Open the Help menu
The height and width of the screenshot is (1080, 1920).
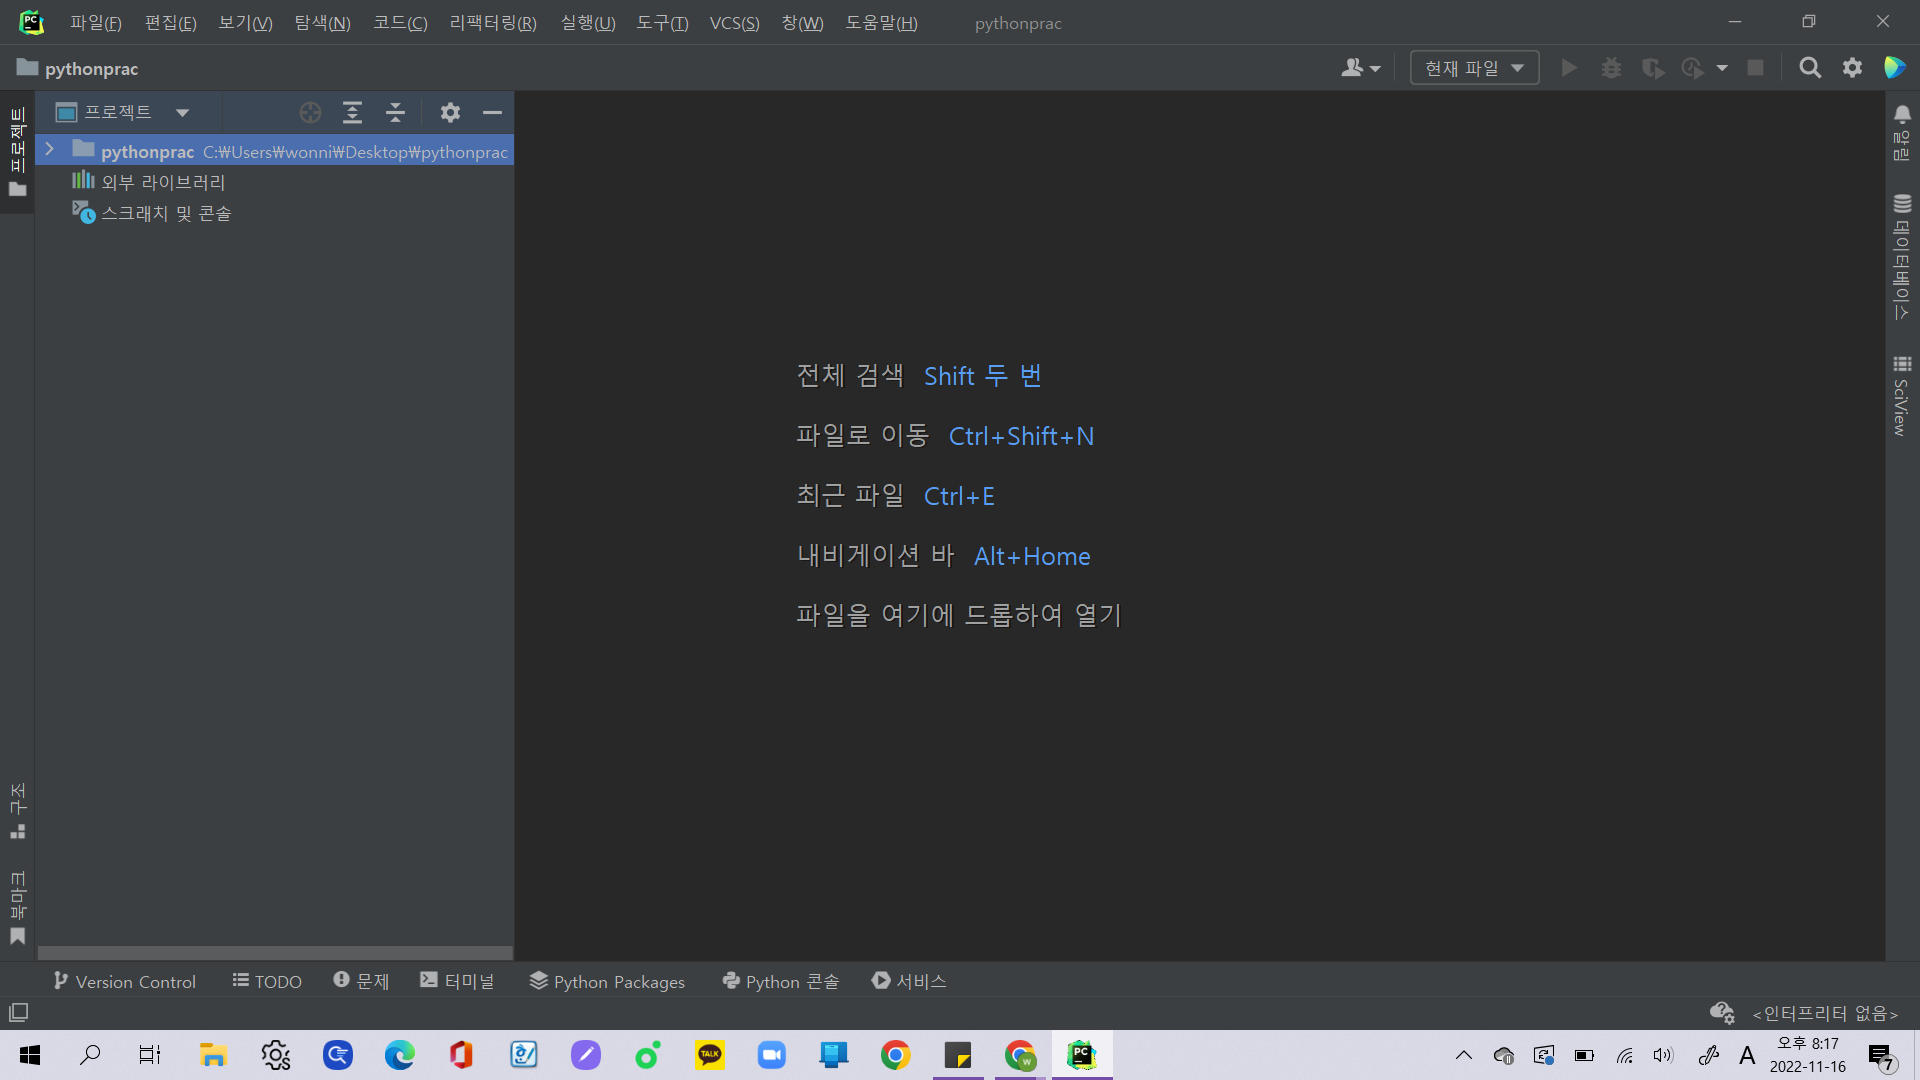pos(882,23)
